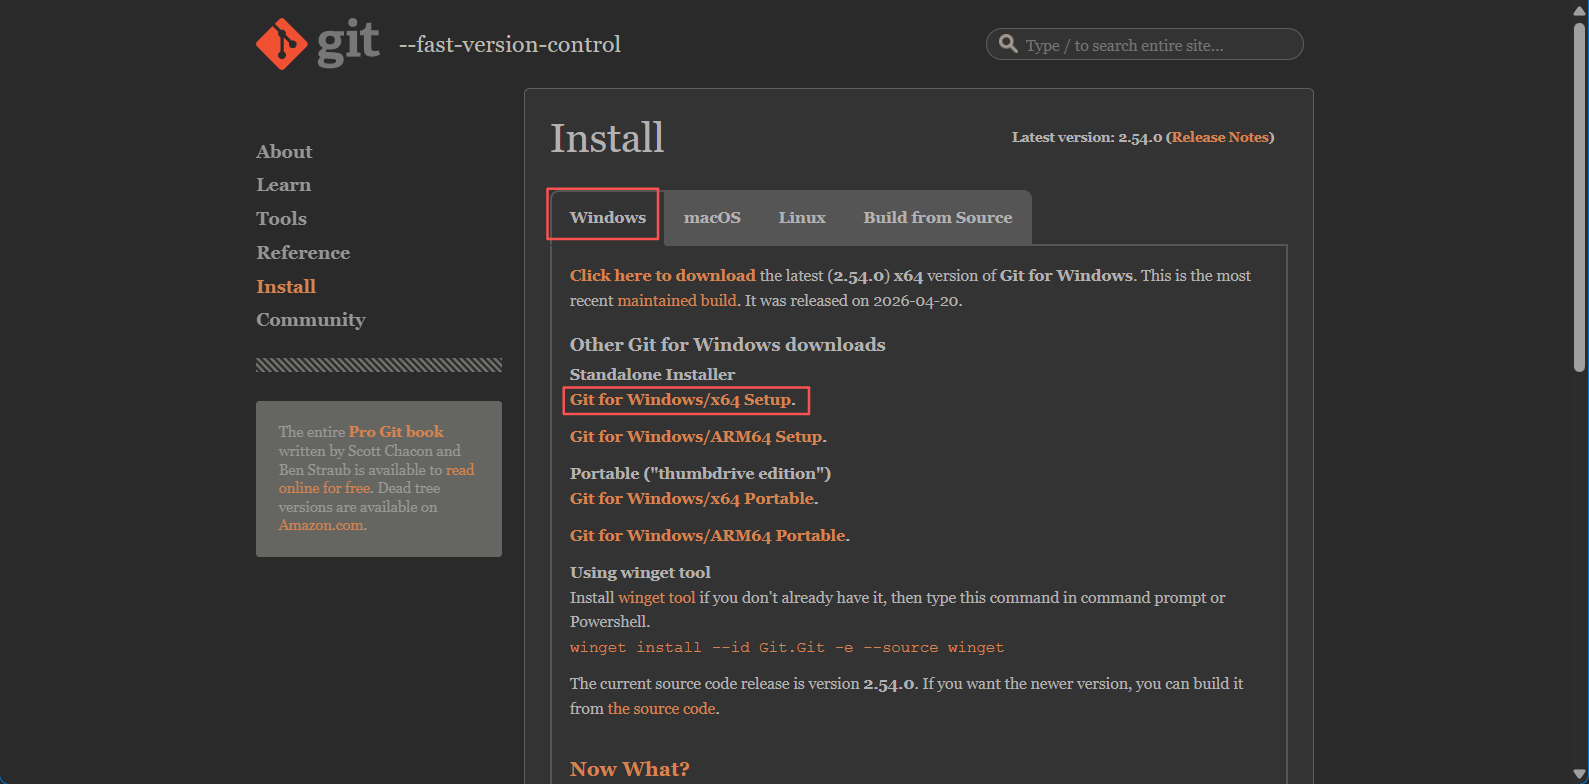Open the winget tool link
The height and width of the screenshot is (784, 1589).
[x=656, y=598]
